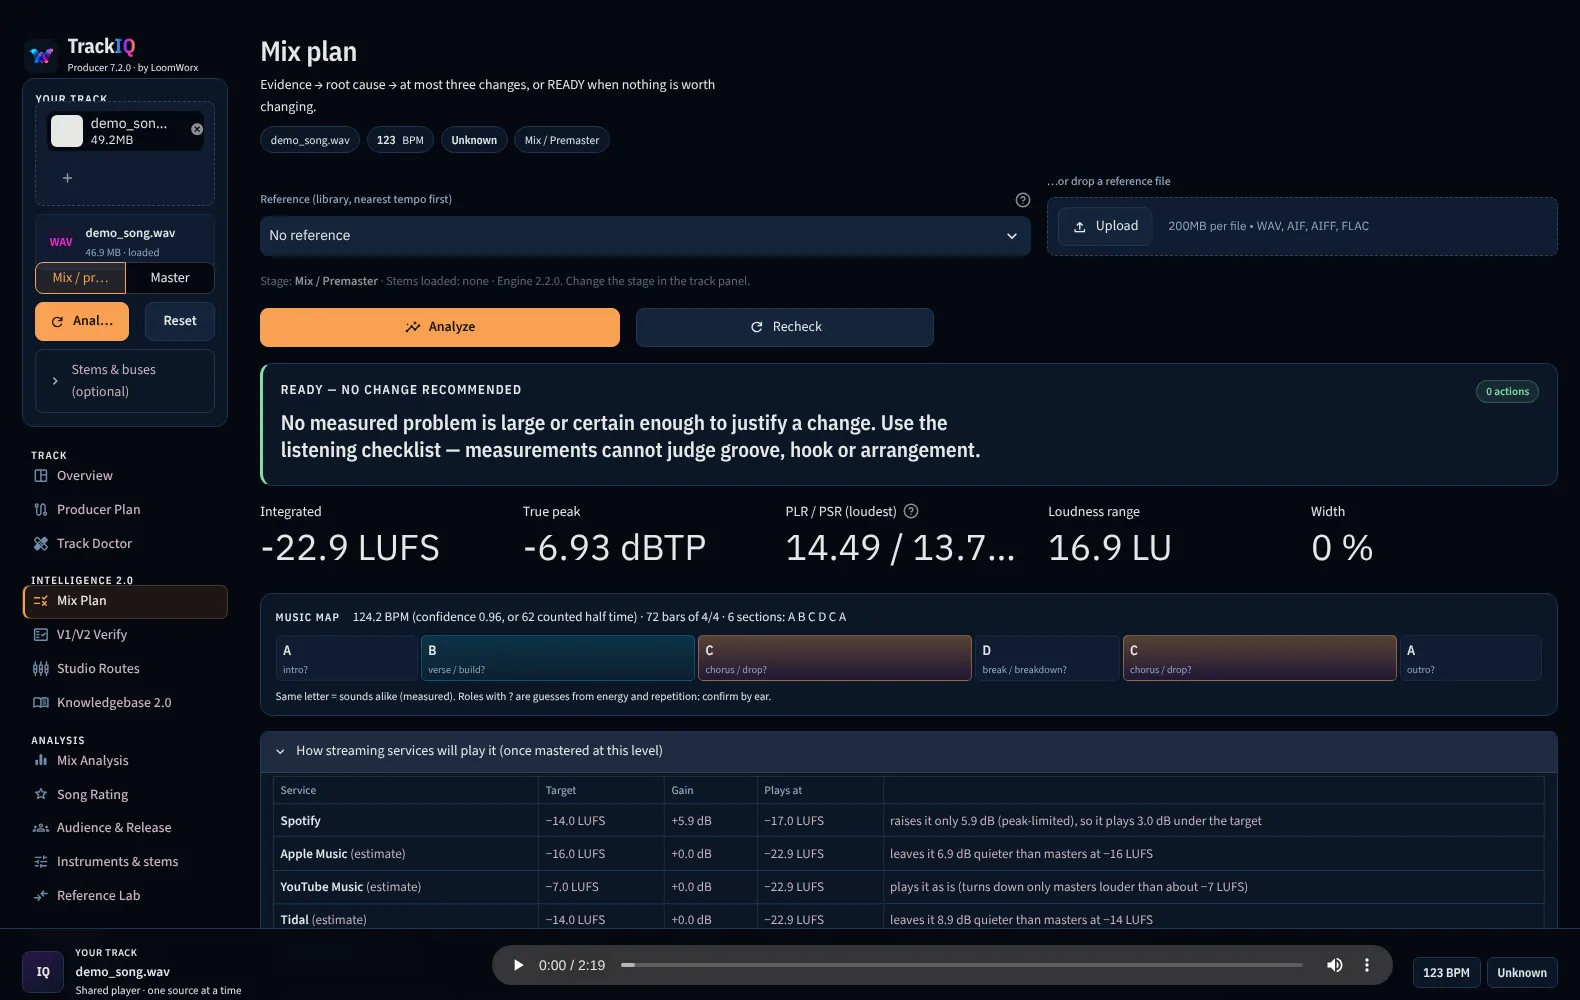
Task: Click the Spotify row in table
Action: (909, 821)
